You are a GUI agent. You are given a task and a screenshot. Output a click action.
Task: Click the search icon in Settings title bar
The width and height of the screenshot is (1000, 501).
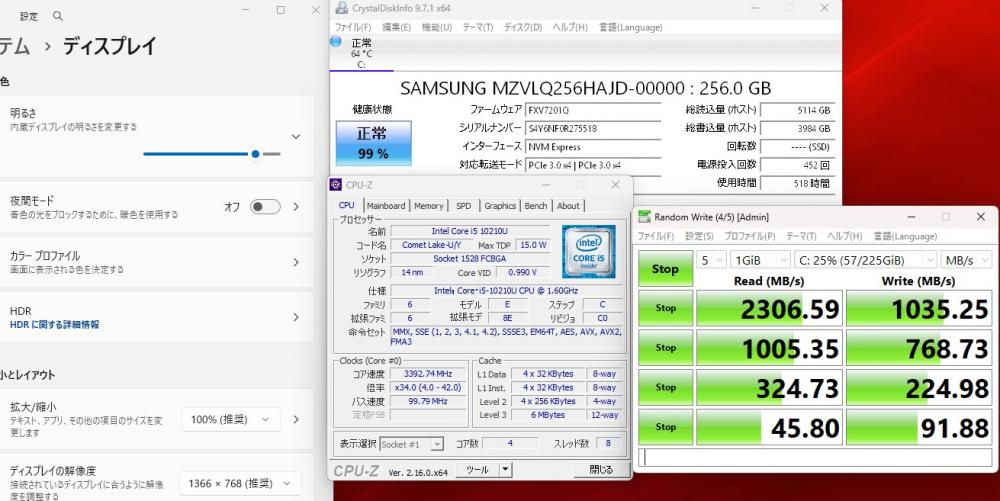[58, 16]
